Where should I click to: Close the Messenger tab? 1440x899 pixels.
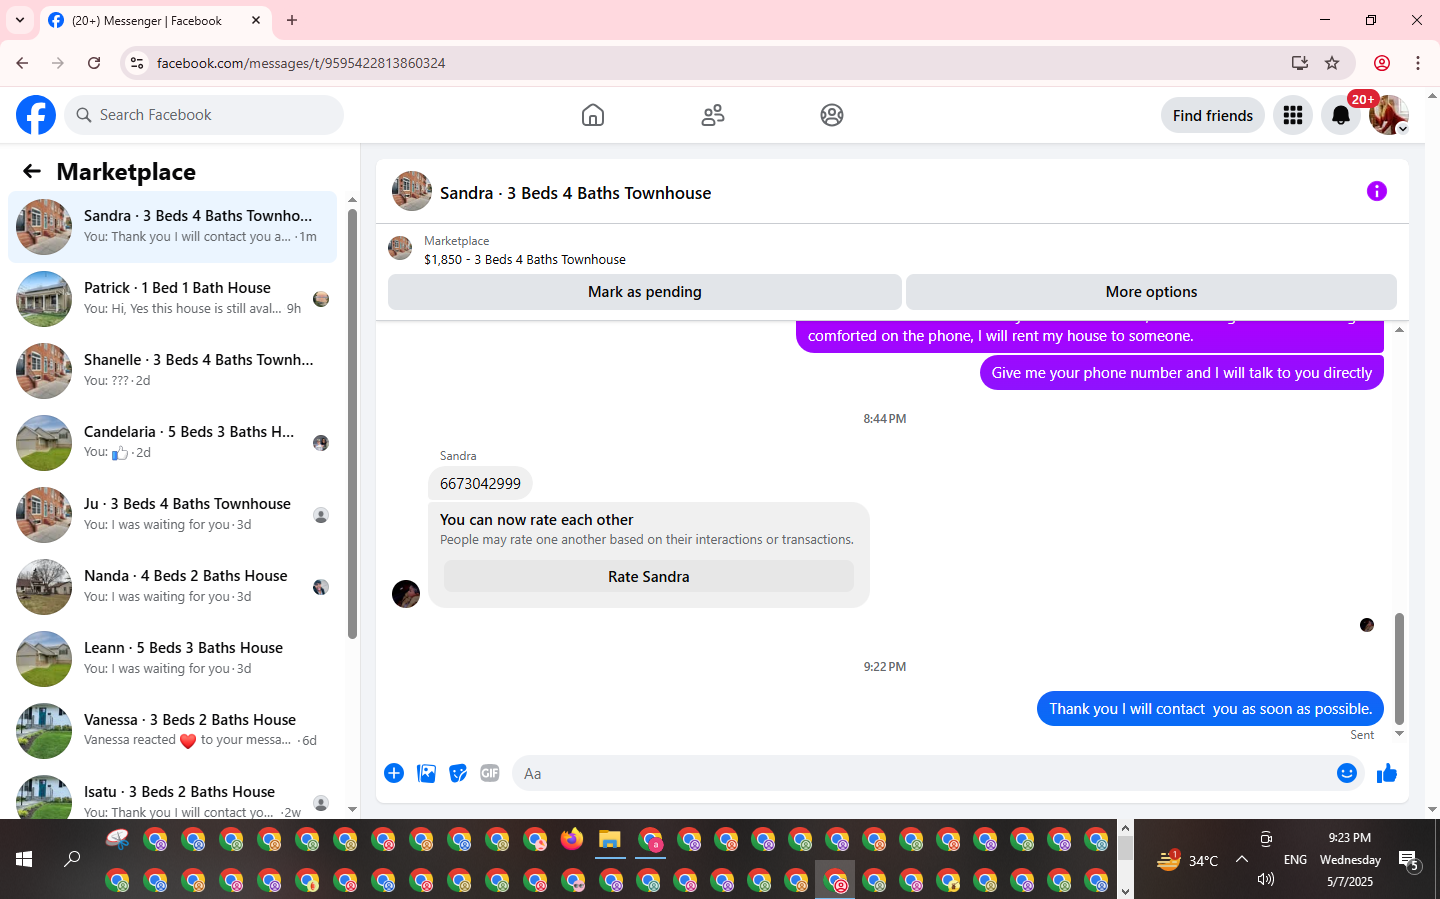256,20
